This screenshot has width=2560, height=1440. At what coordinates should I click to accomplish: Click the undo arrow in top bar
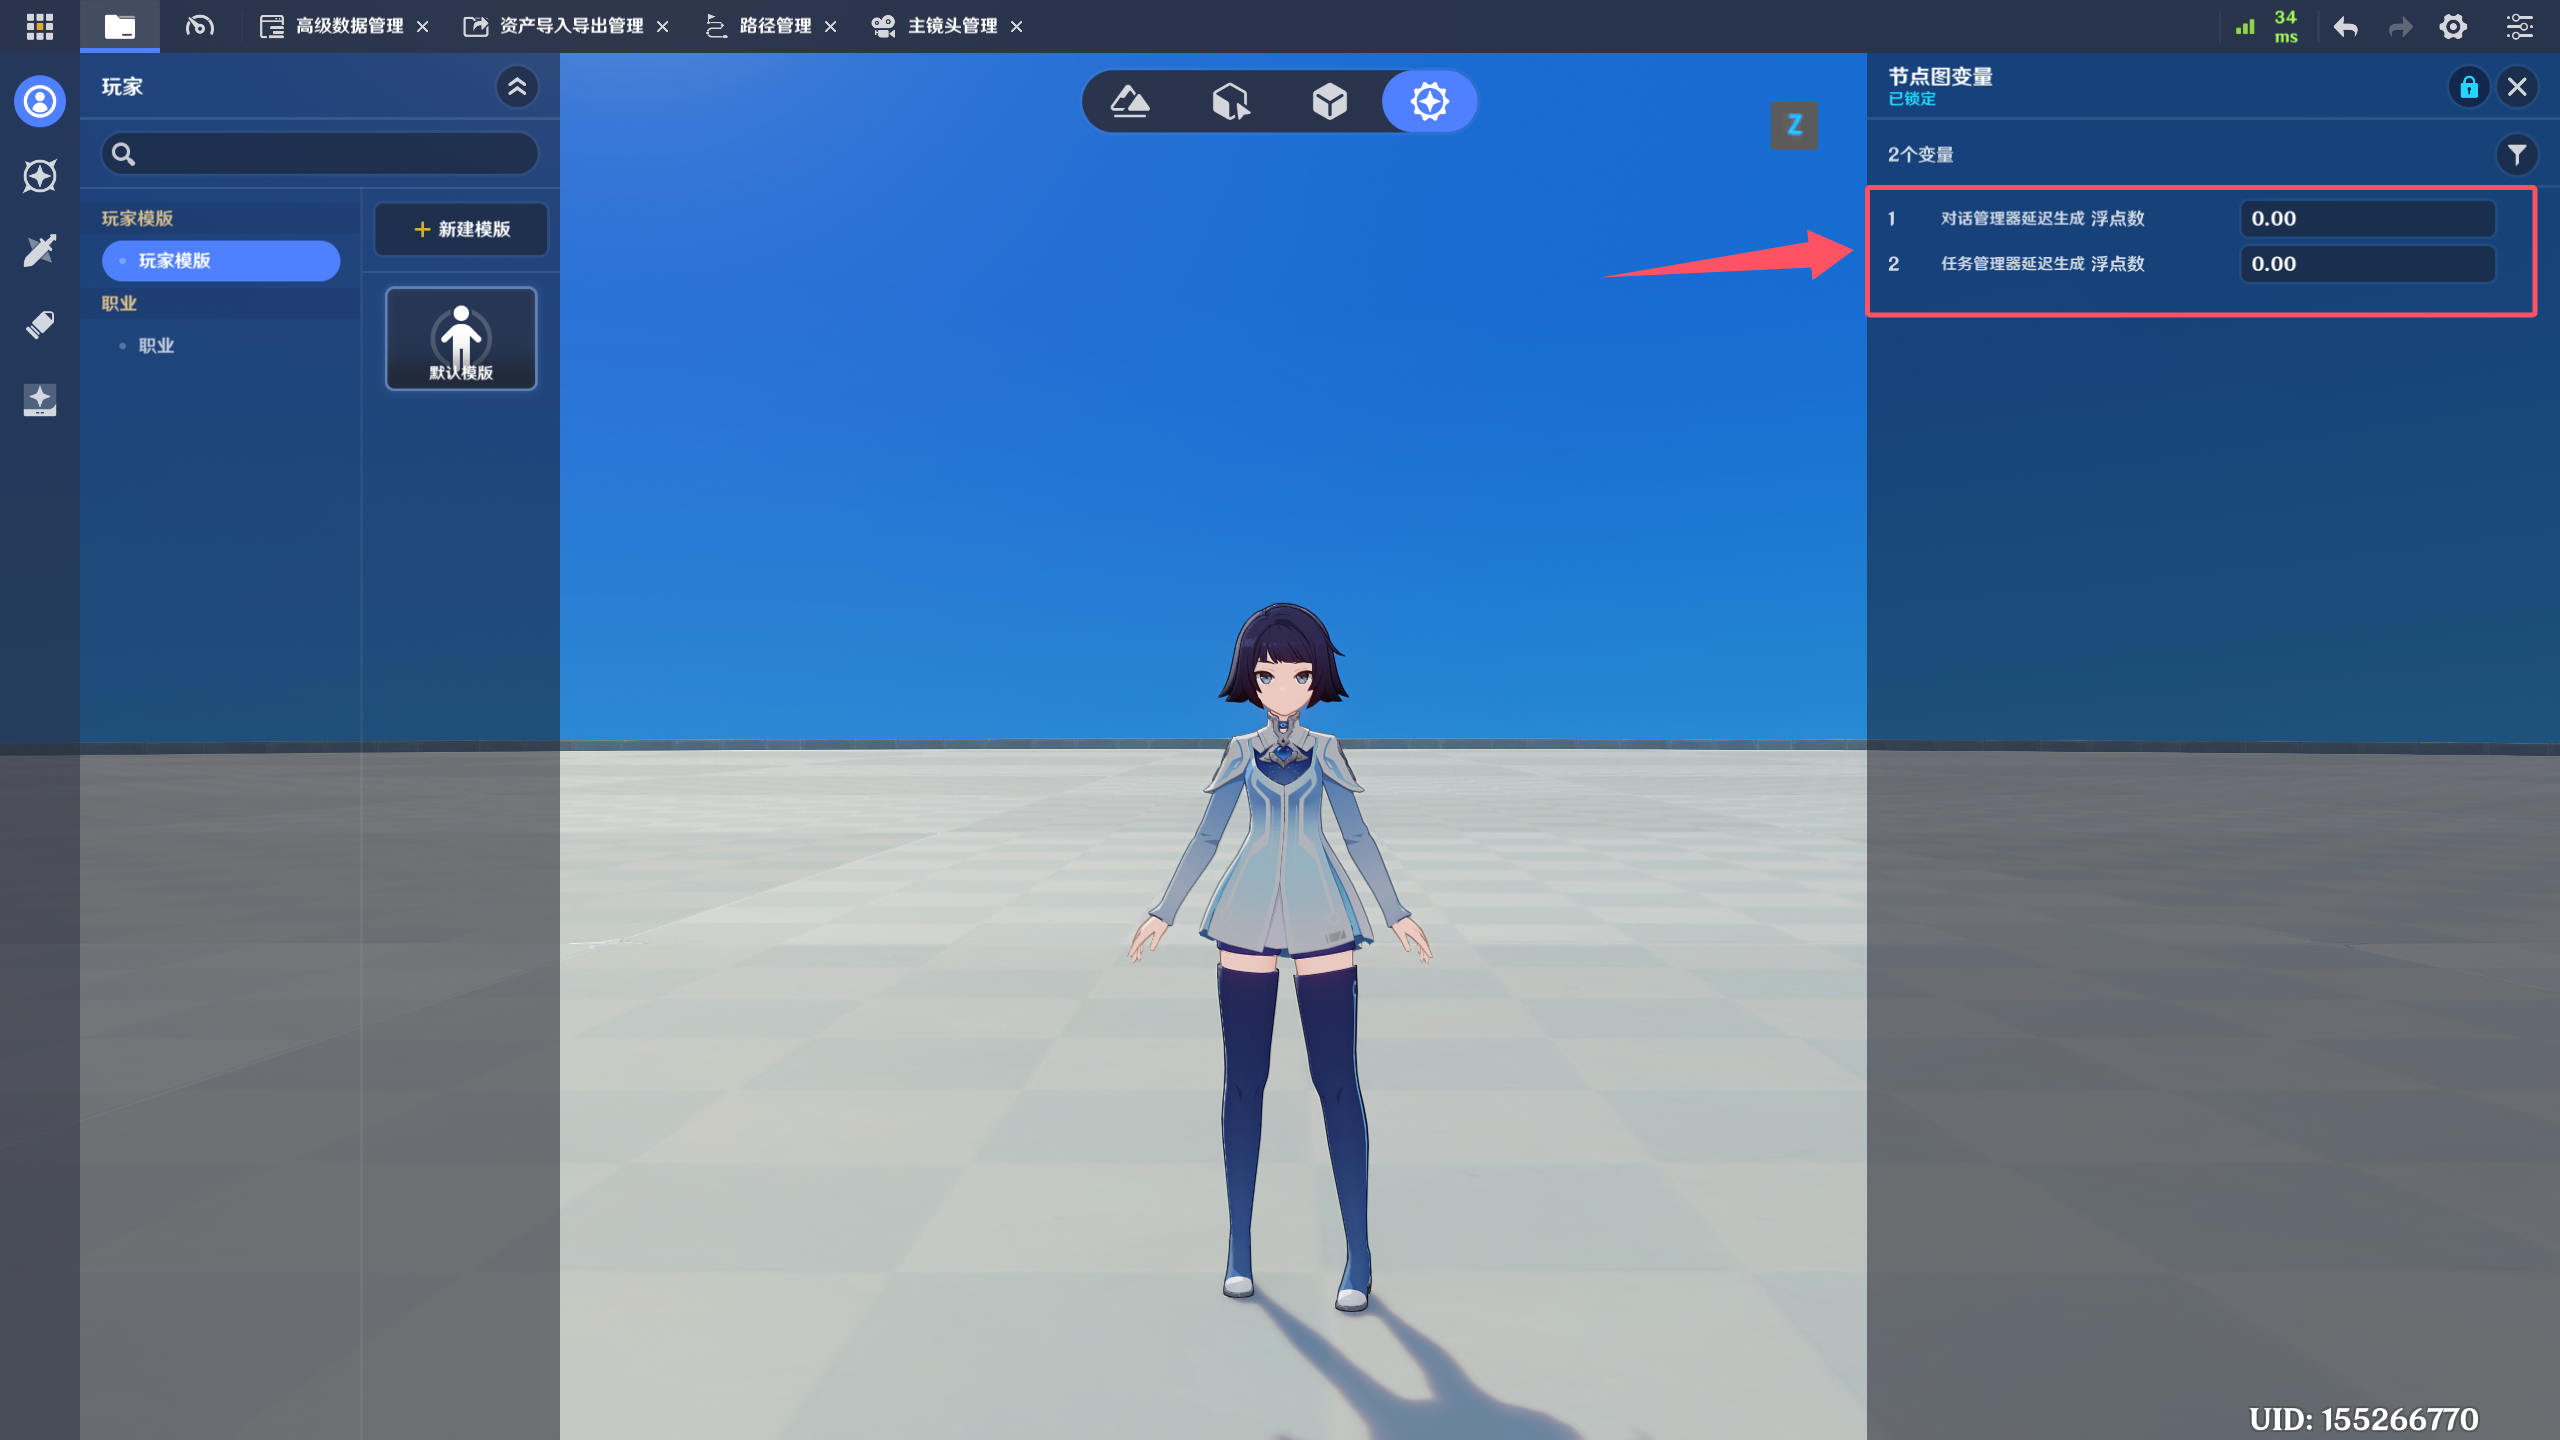(2346, 27)
